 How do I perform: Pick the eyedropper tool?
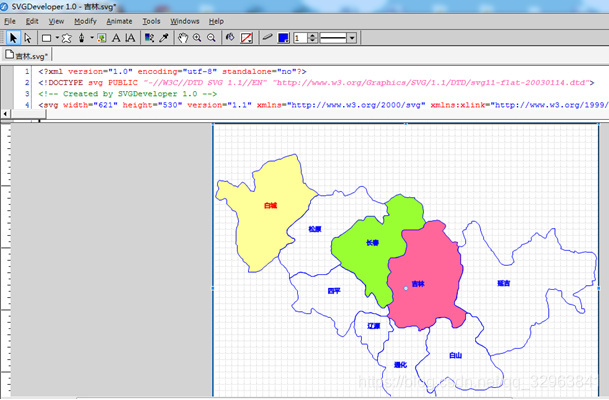(164, 38)
